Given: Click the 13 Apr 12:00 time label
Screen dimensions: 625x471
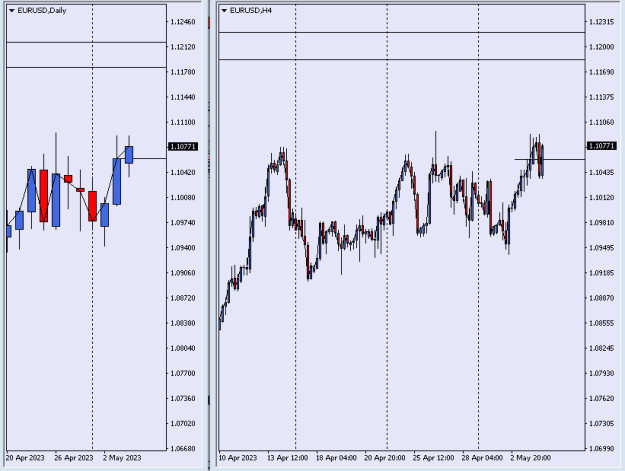Looking at the screenshot, I should click(x=287, y=458).
